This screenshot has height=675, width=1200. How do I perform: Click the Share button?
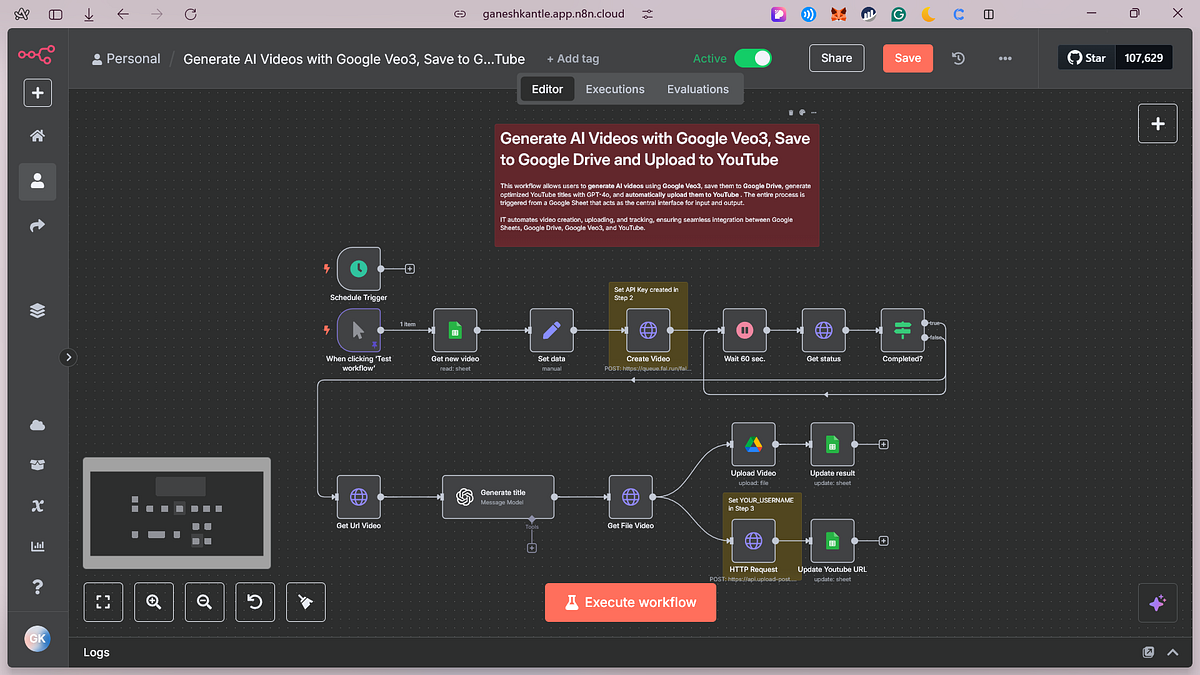(x=836, y=58)
